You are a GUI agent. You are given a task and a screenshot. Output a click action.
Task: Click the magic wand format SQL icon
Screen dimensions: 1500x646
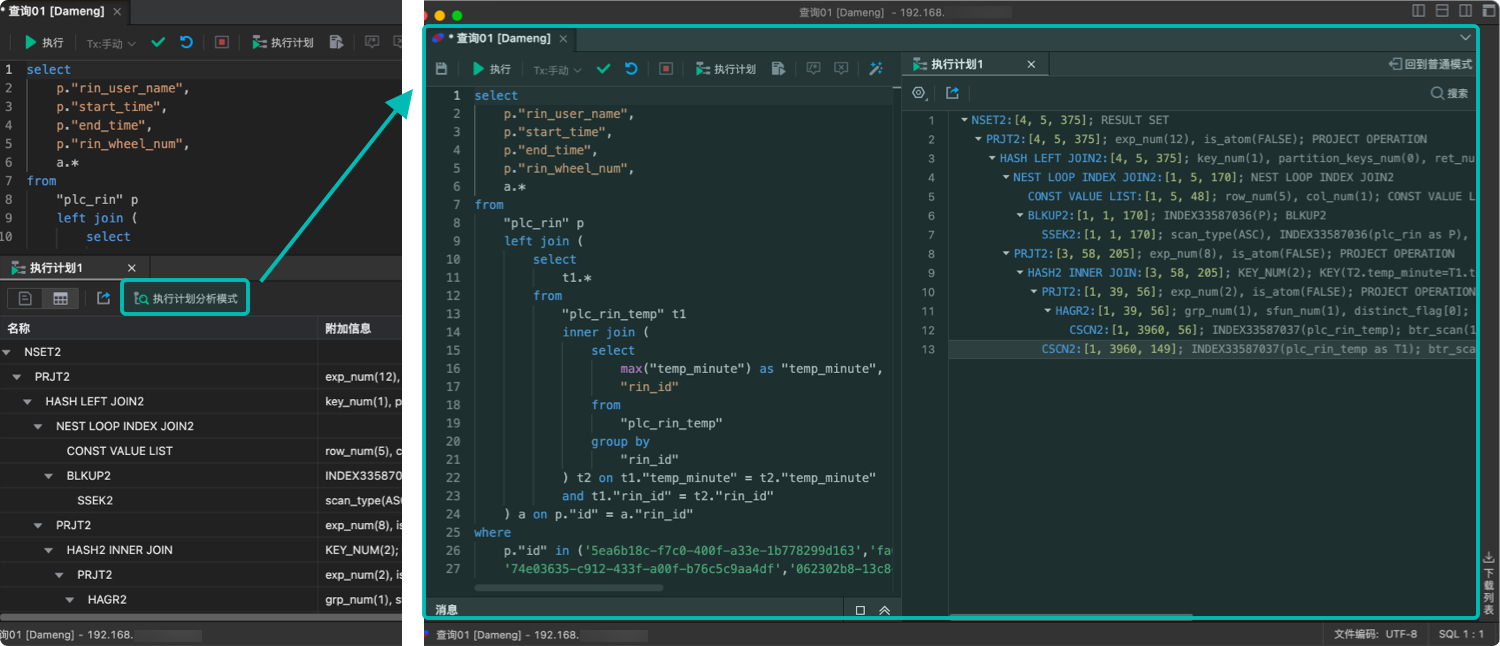click(x=876, y=69)
